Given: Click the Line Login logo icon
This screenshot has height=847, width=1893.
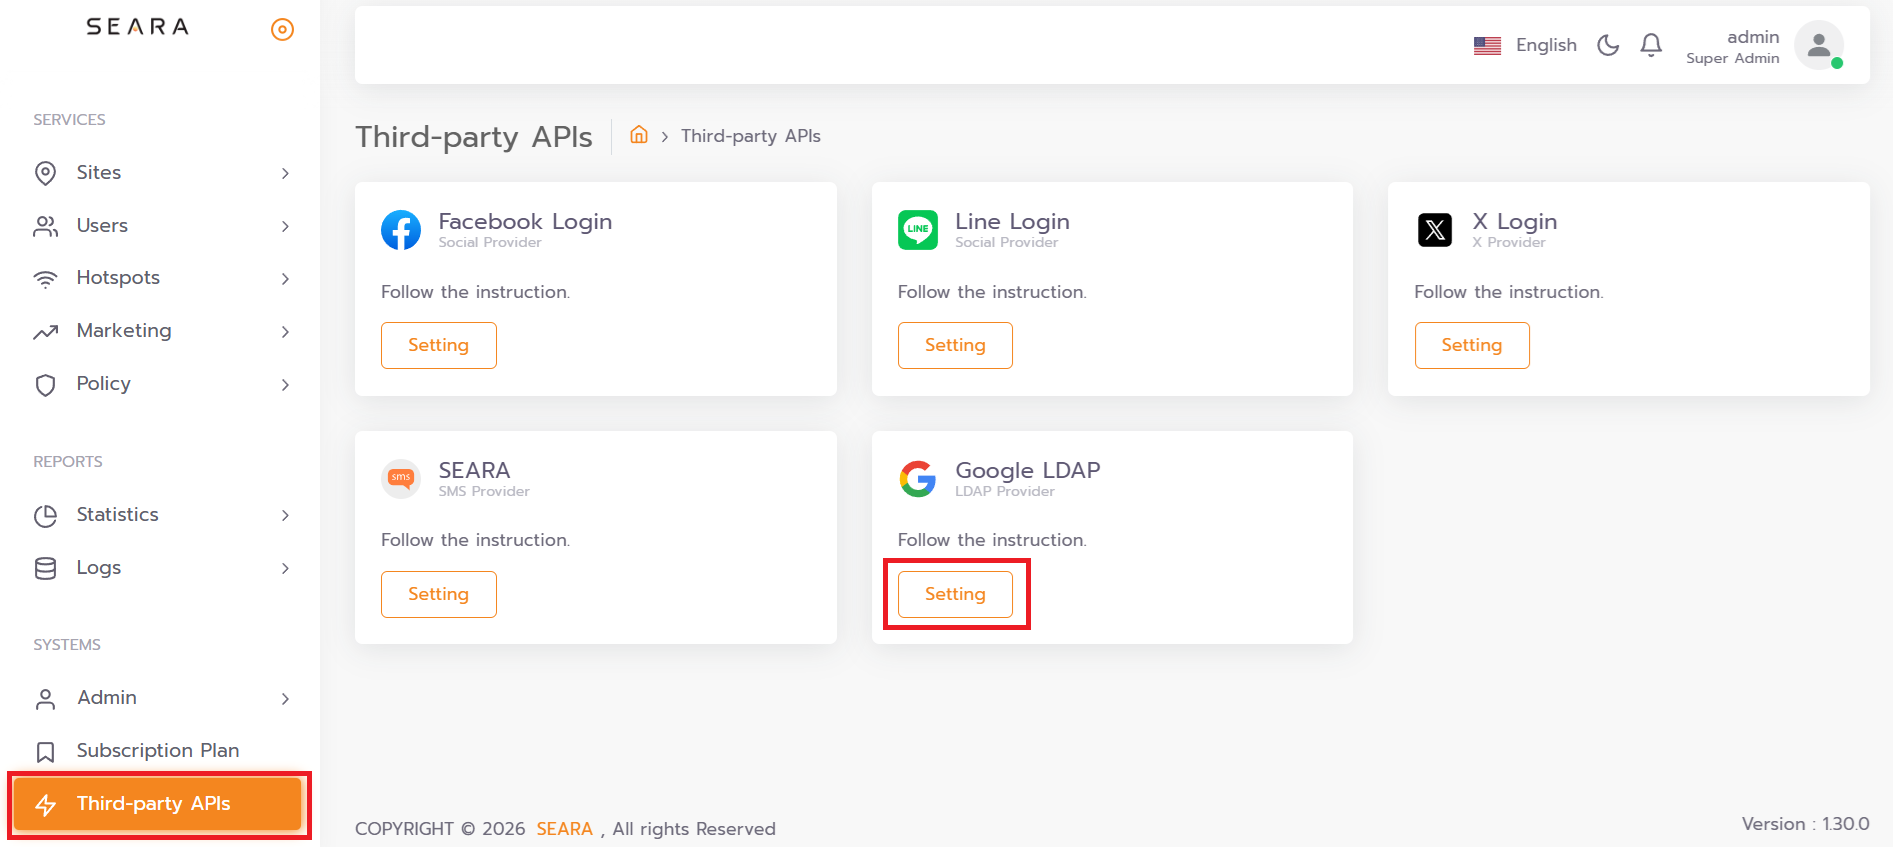Looking at the screenshot, I should tap(917, 230).
